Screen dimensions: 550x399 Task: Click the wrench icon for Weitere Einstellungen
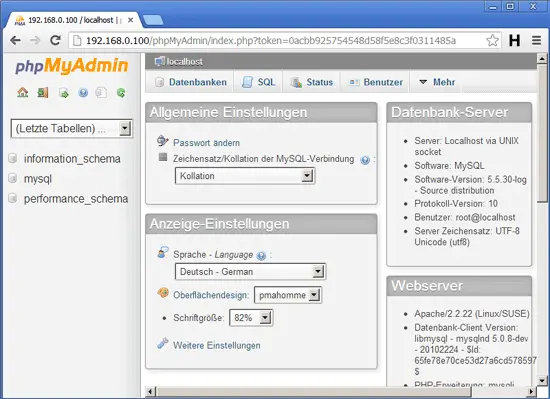click(x=163, y=343)
